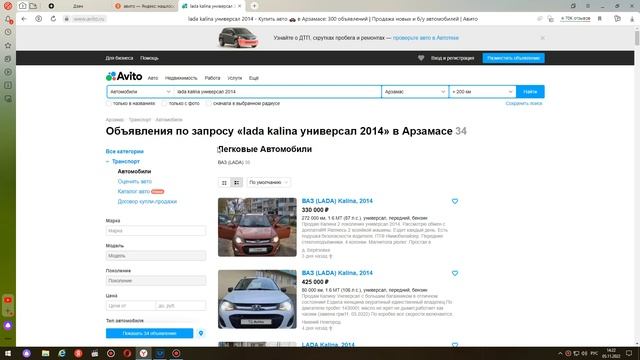
Task: Collapse the Транспорт category tree
Action: point(107,162)
